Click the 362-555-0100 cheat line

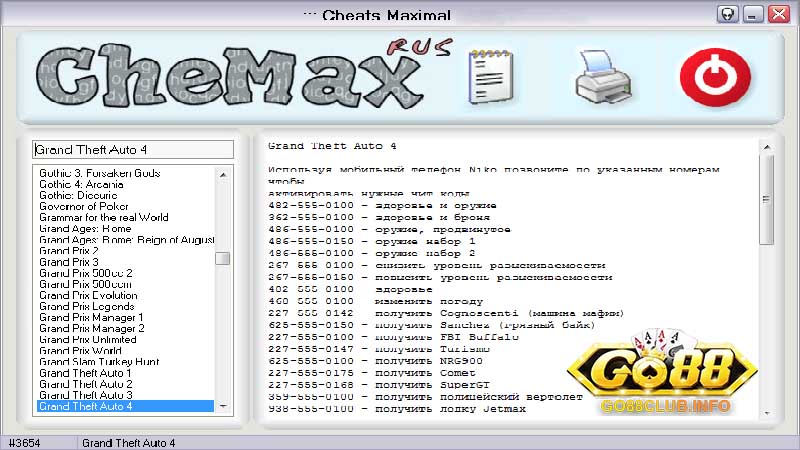tap(379, 217)
